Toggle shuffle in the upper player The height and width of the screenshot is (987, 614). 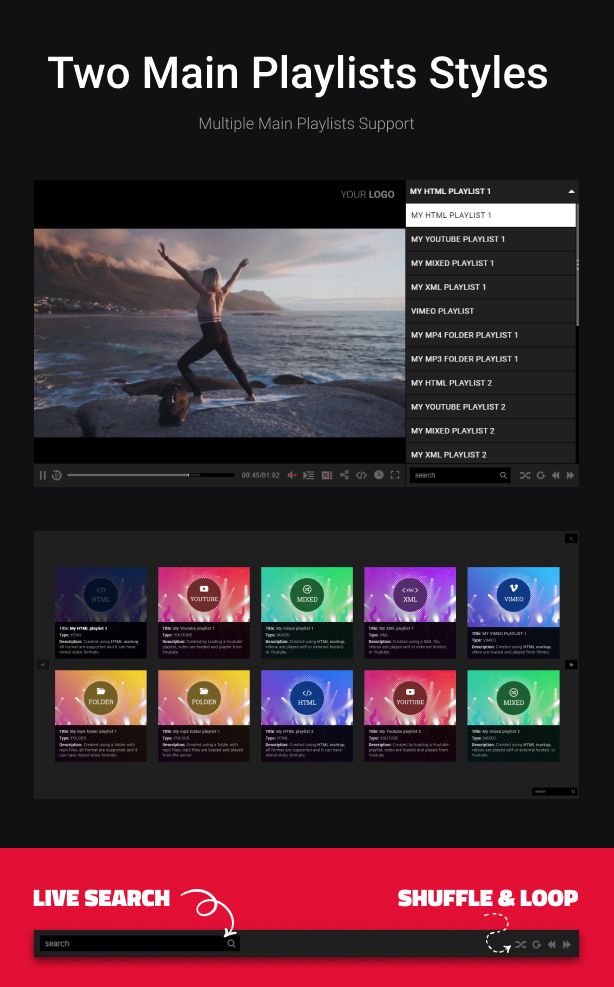[x=525, y=475]
